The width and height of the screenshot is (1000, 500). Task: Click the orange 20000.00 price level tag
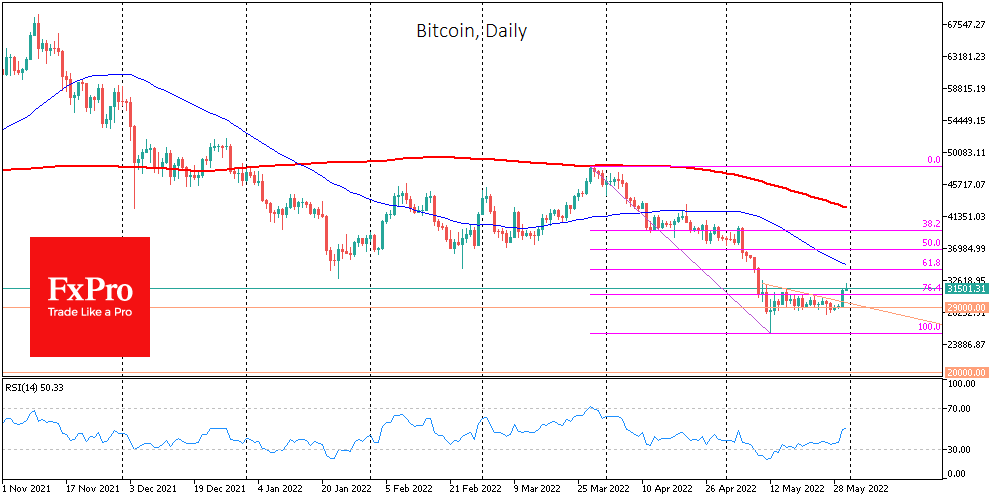(x=967, y=375)
